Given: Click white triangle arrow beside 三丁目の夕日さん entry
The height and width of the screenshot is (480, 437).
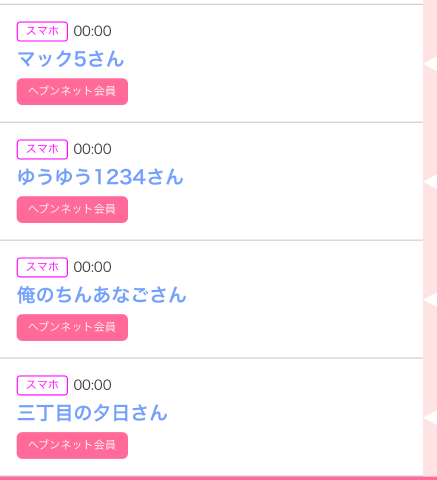Looking at the screenshot, I should pos(430,418).
